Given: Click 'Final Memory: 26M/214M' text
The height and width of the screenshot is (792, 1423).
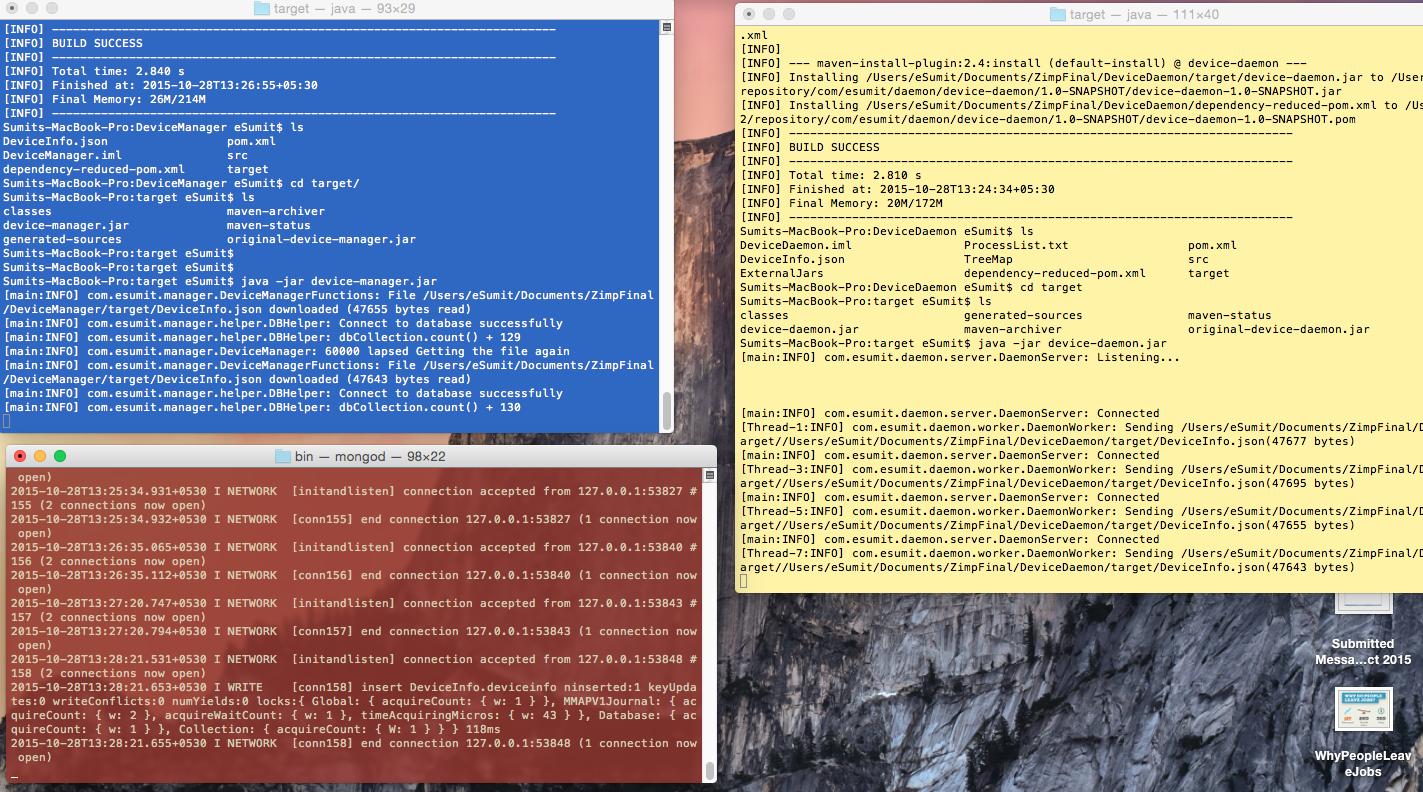Looking at the screenshot, I should pyautogui.click(x=128, y=99).
